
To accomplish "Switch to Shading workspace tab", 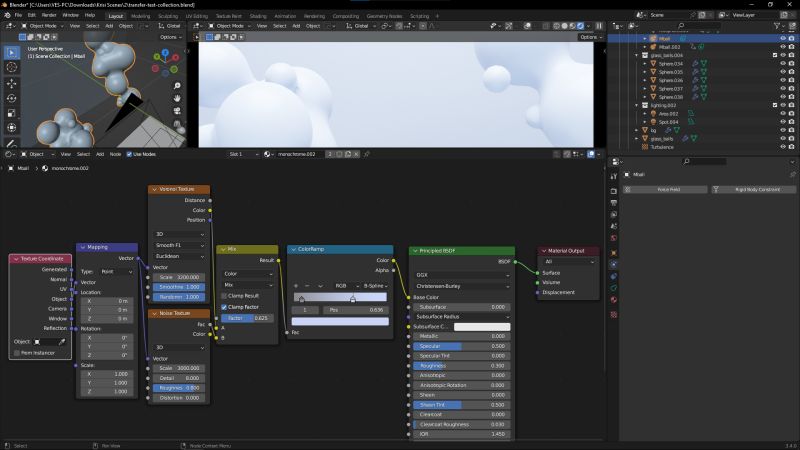I will click(258, 16).
